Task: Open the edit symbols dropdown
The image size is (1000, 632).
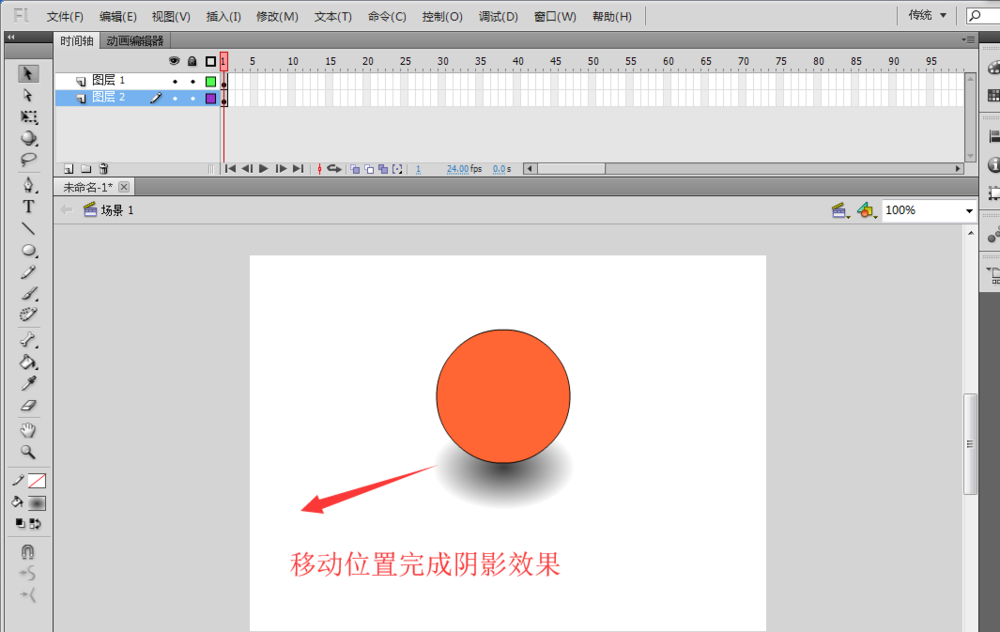Action: (x=867, y=210)
